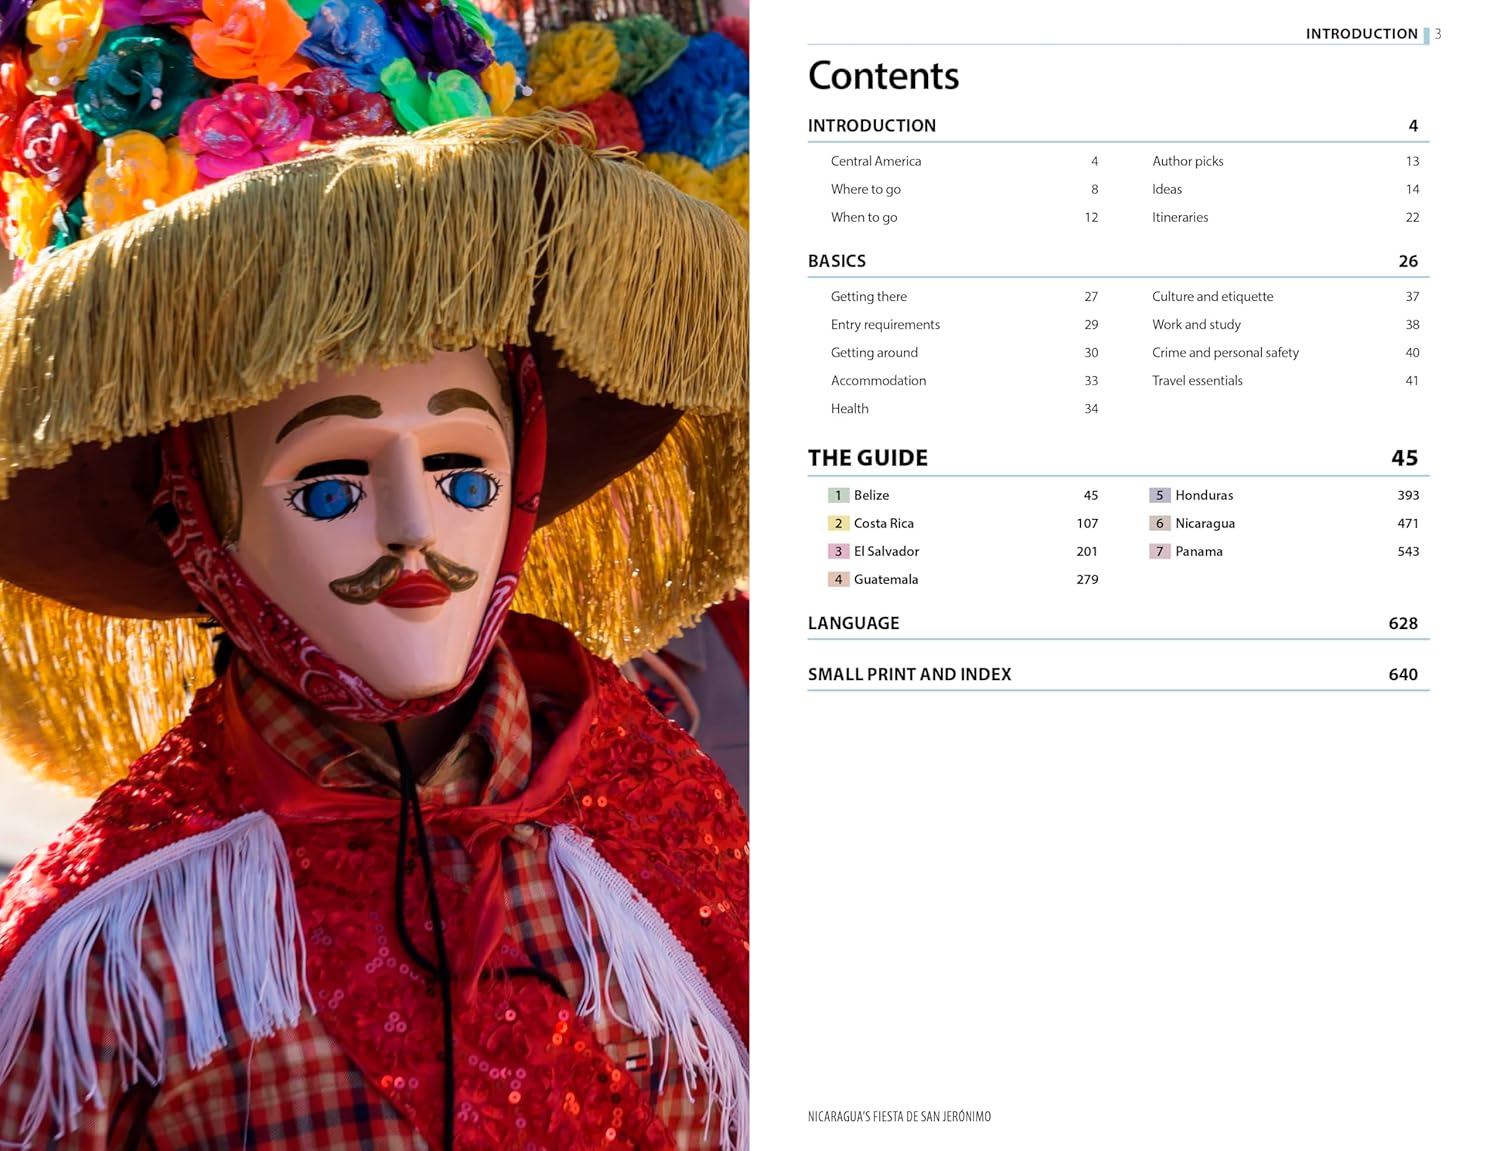Select the numbered box beside Belize

coord(838,495)
